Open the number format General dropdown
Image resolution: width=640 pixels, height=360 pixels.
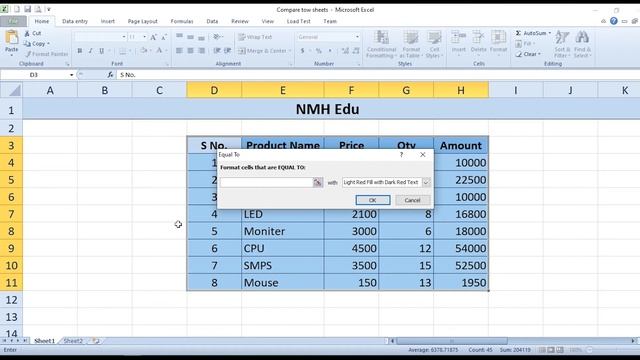tap(357, 37)
